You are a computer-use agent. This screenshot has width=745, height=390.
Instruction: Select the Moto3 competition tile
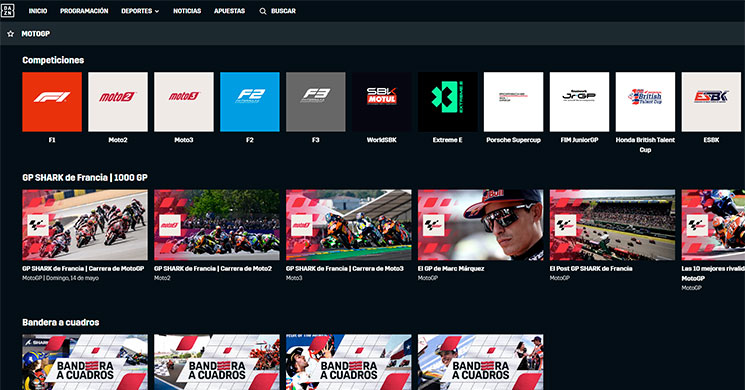184,102
